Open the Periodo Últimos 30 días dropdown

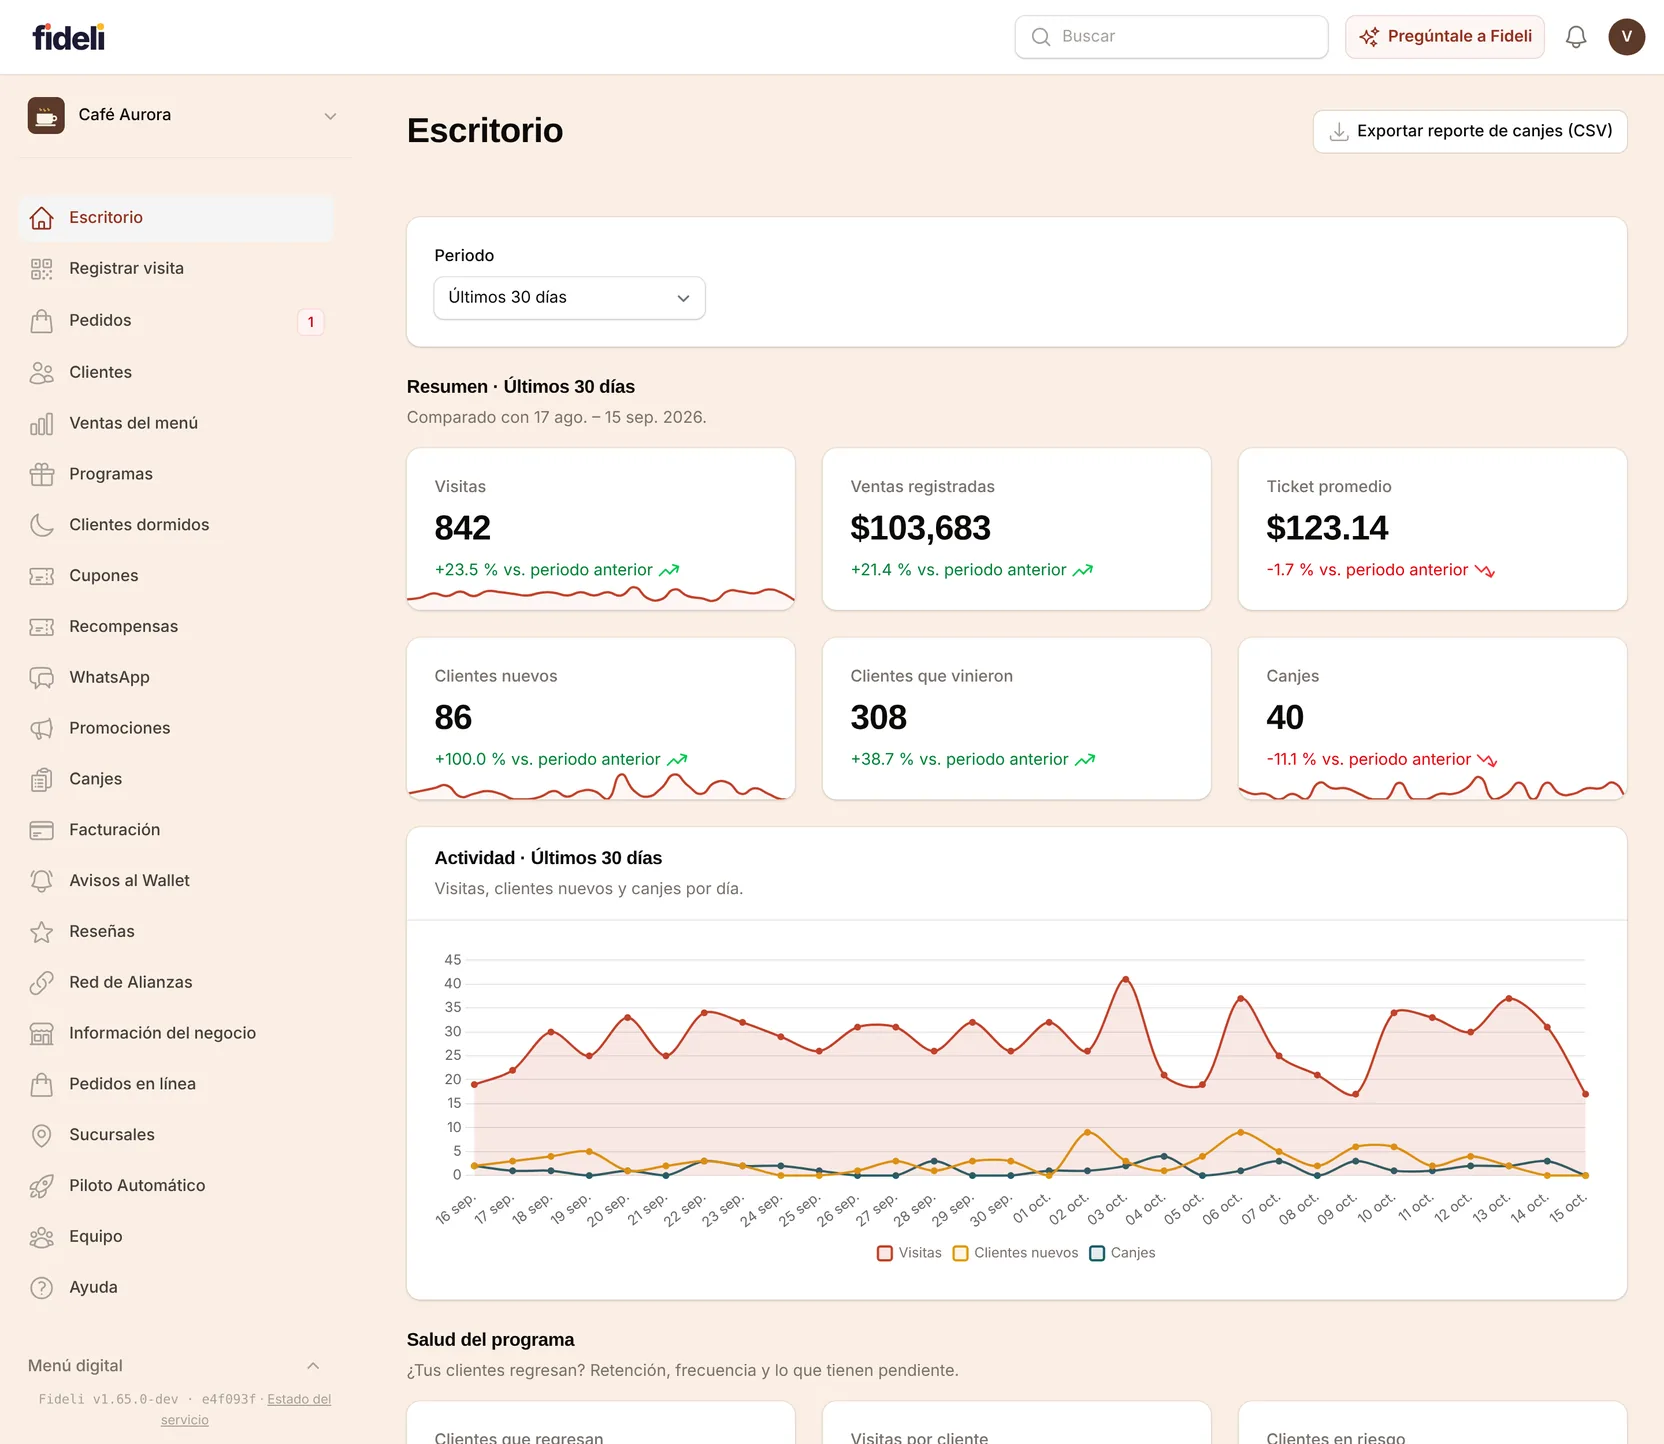coord(569,298)
